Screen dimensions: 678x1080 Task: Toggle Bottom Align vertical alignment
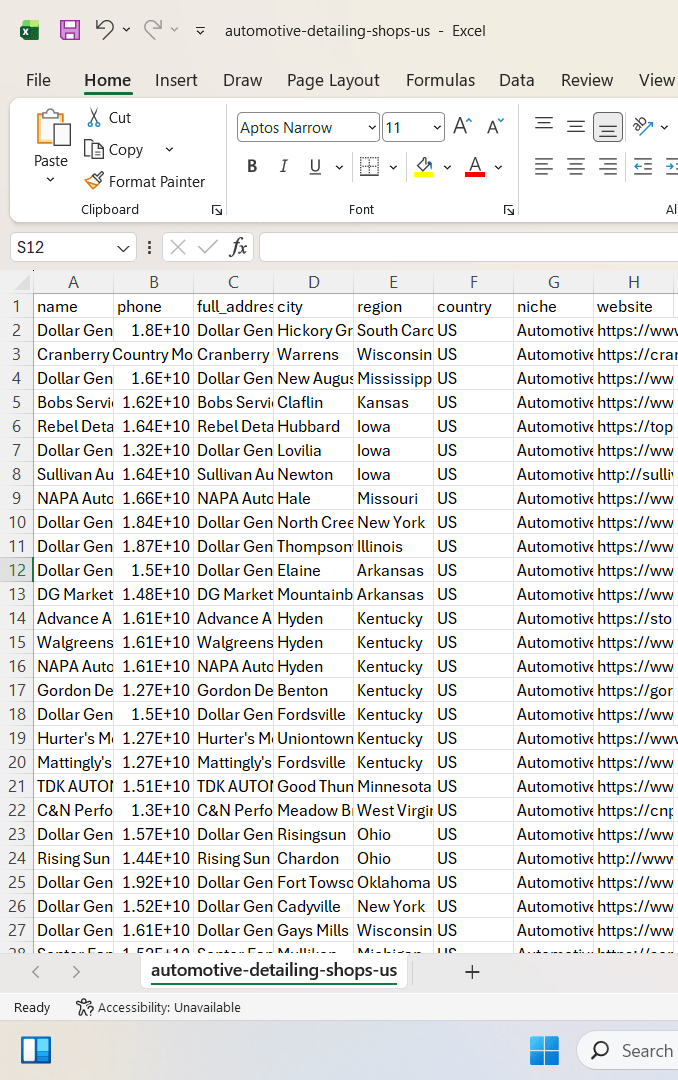(608, 127)
